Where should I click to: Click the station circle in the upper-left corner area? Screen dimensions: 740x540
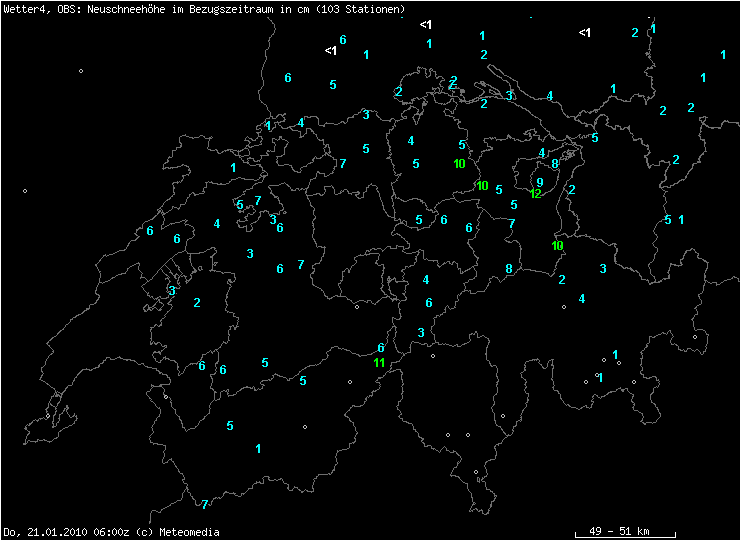tap(81, 70)
